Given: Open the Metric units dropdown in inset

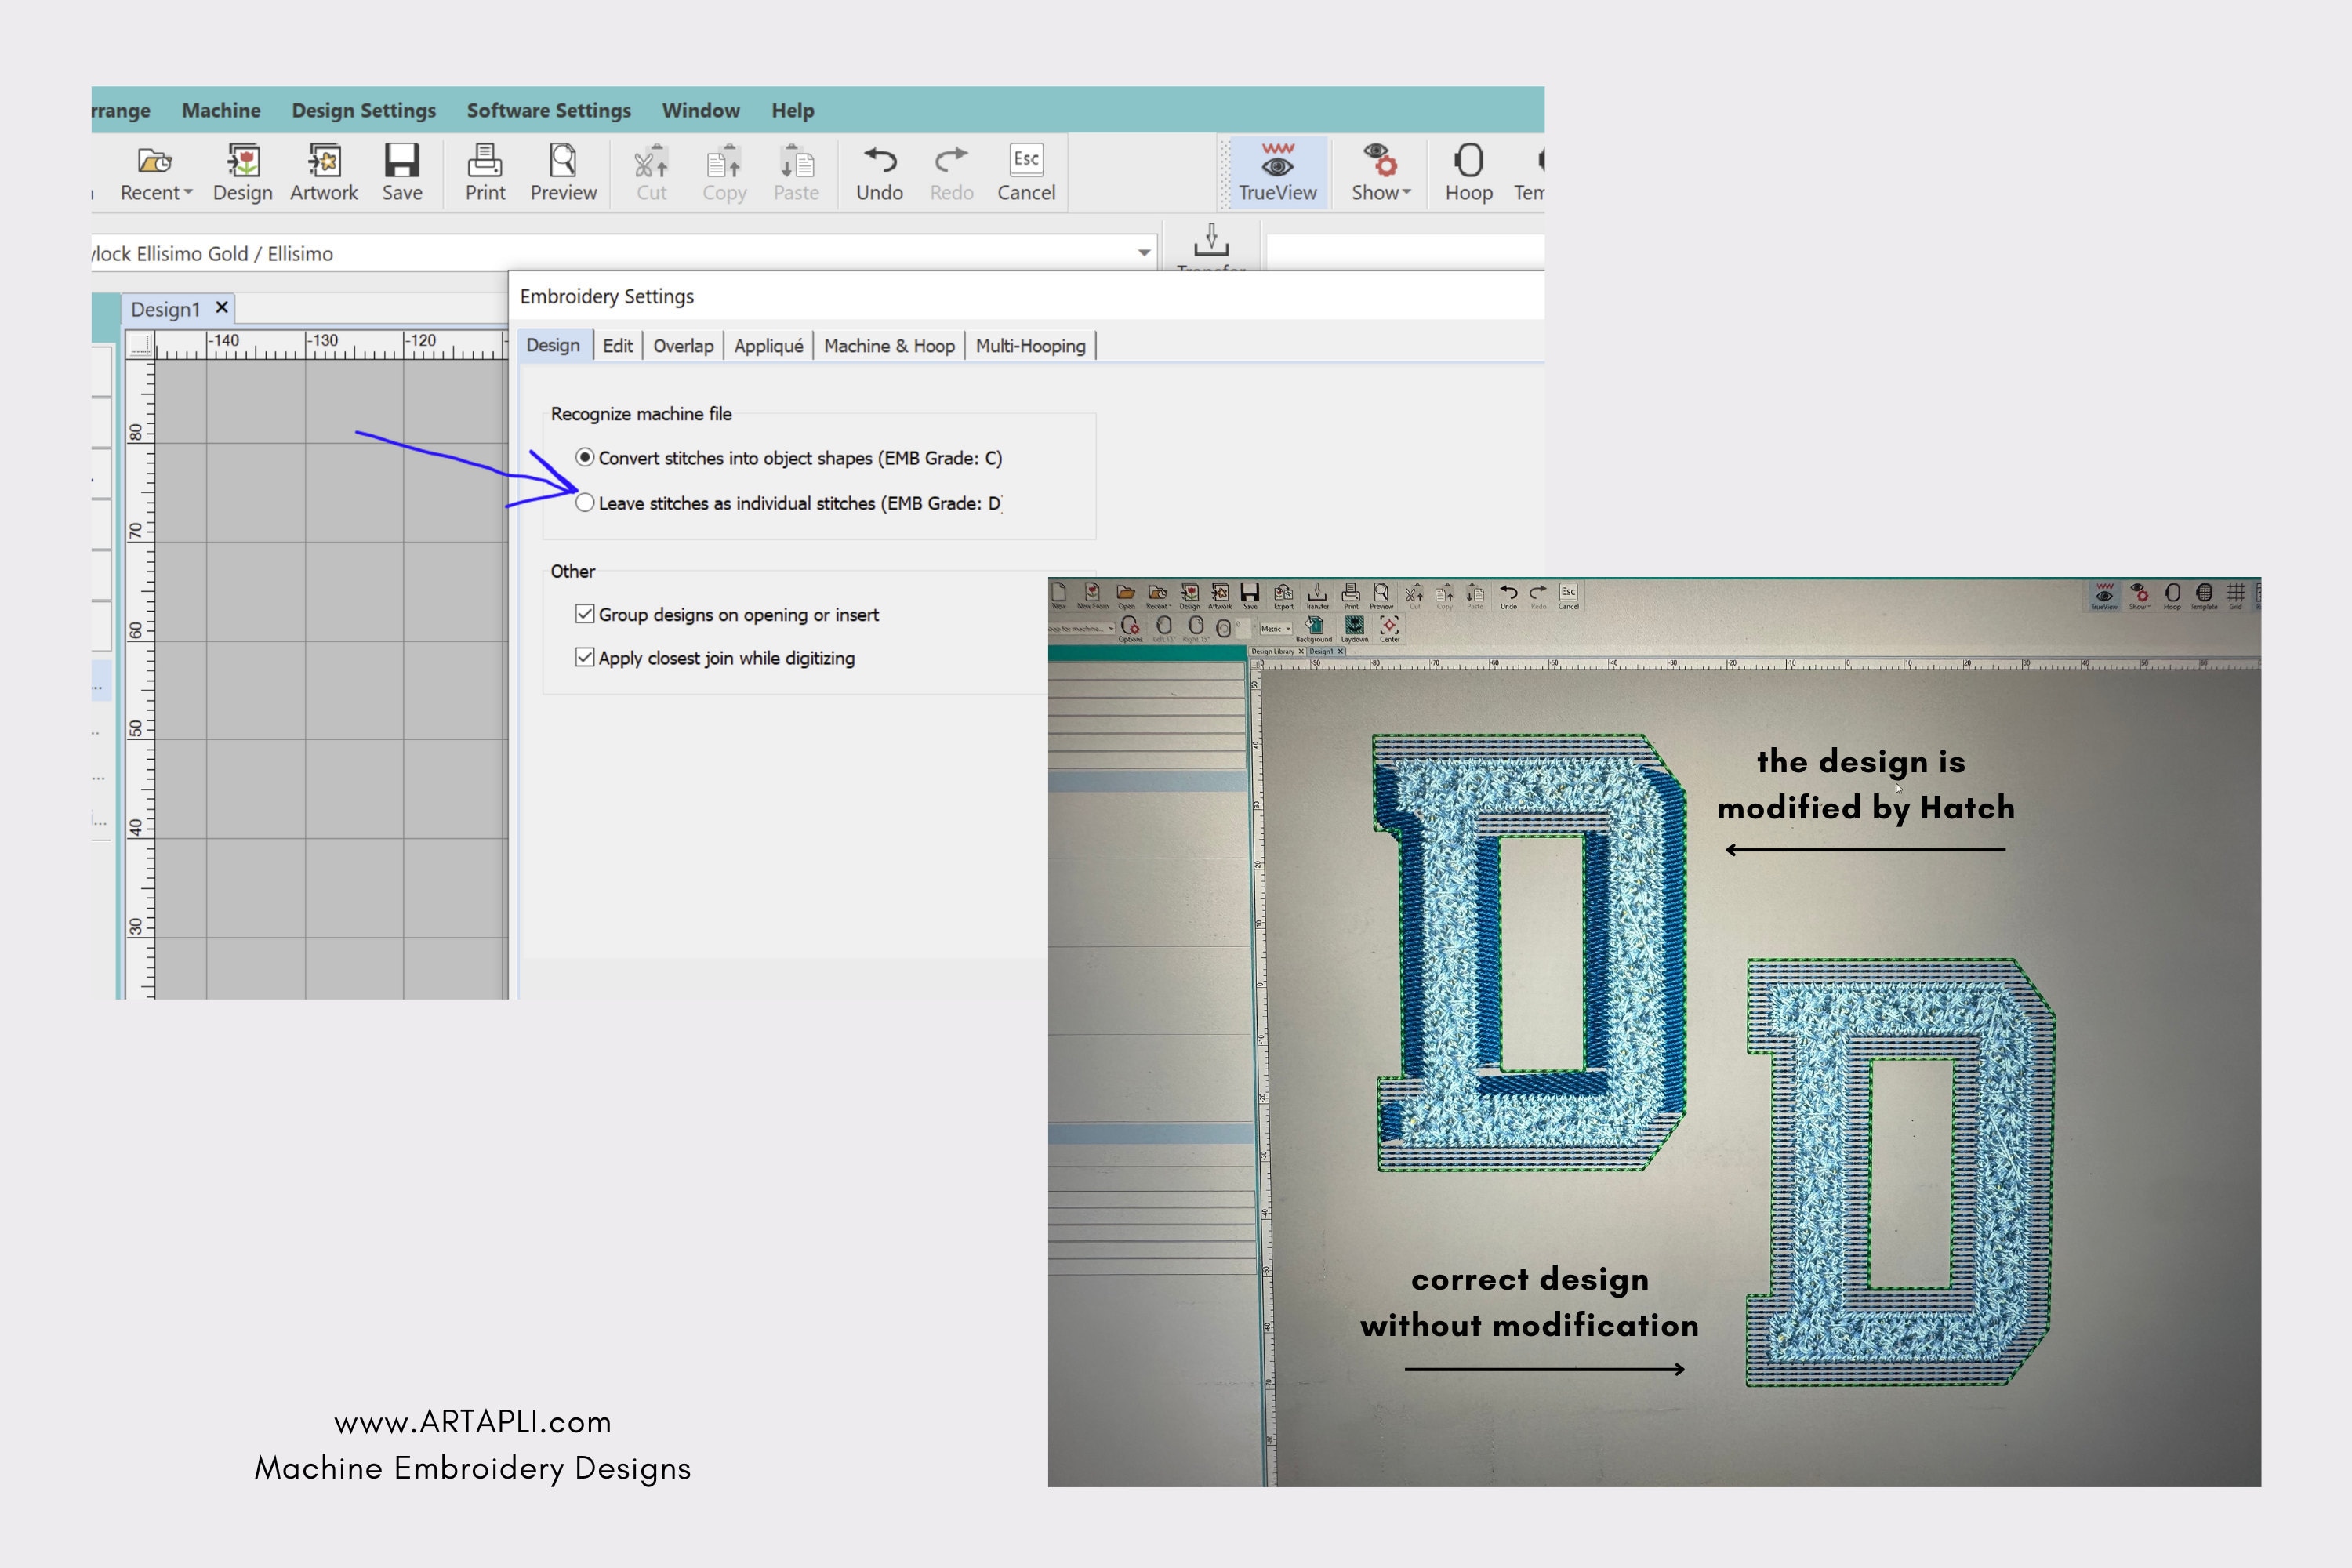Looking at the screenshot, I should pyautogui.click(x=1276, y=629).
